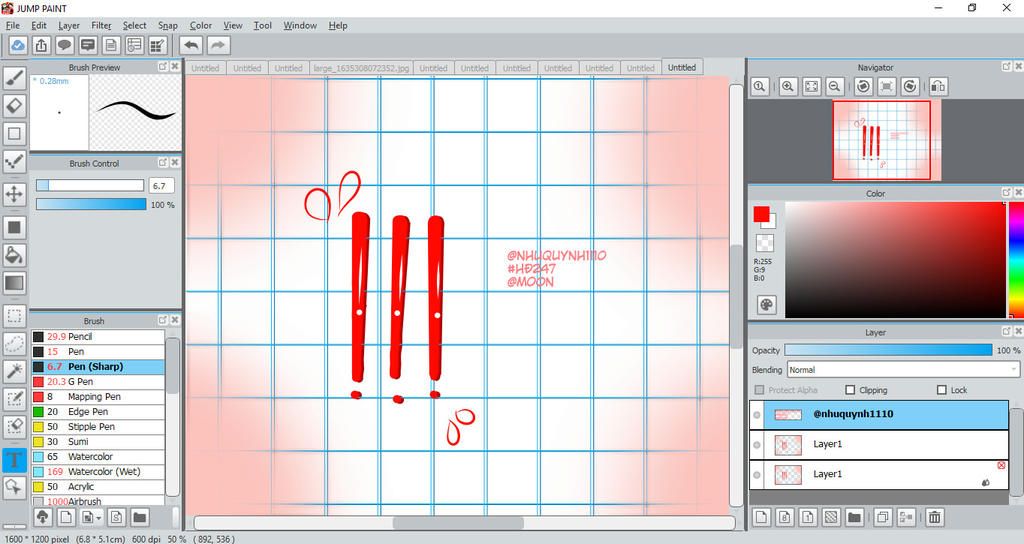This screenshot has height=544, width=1024.
Task: Click the brush opacity slider
Action: (91, 204)
